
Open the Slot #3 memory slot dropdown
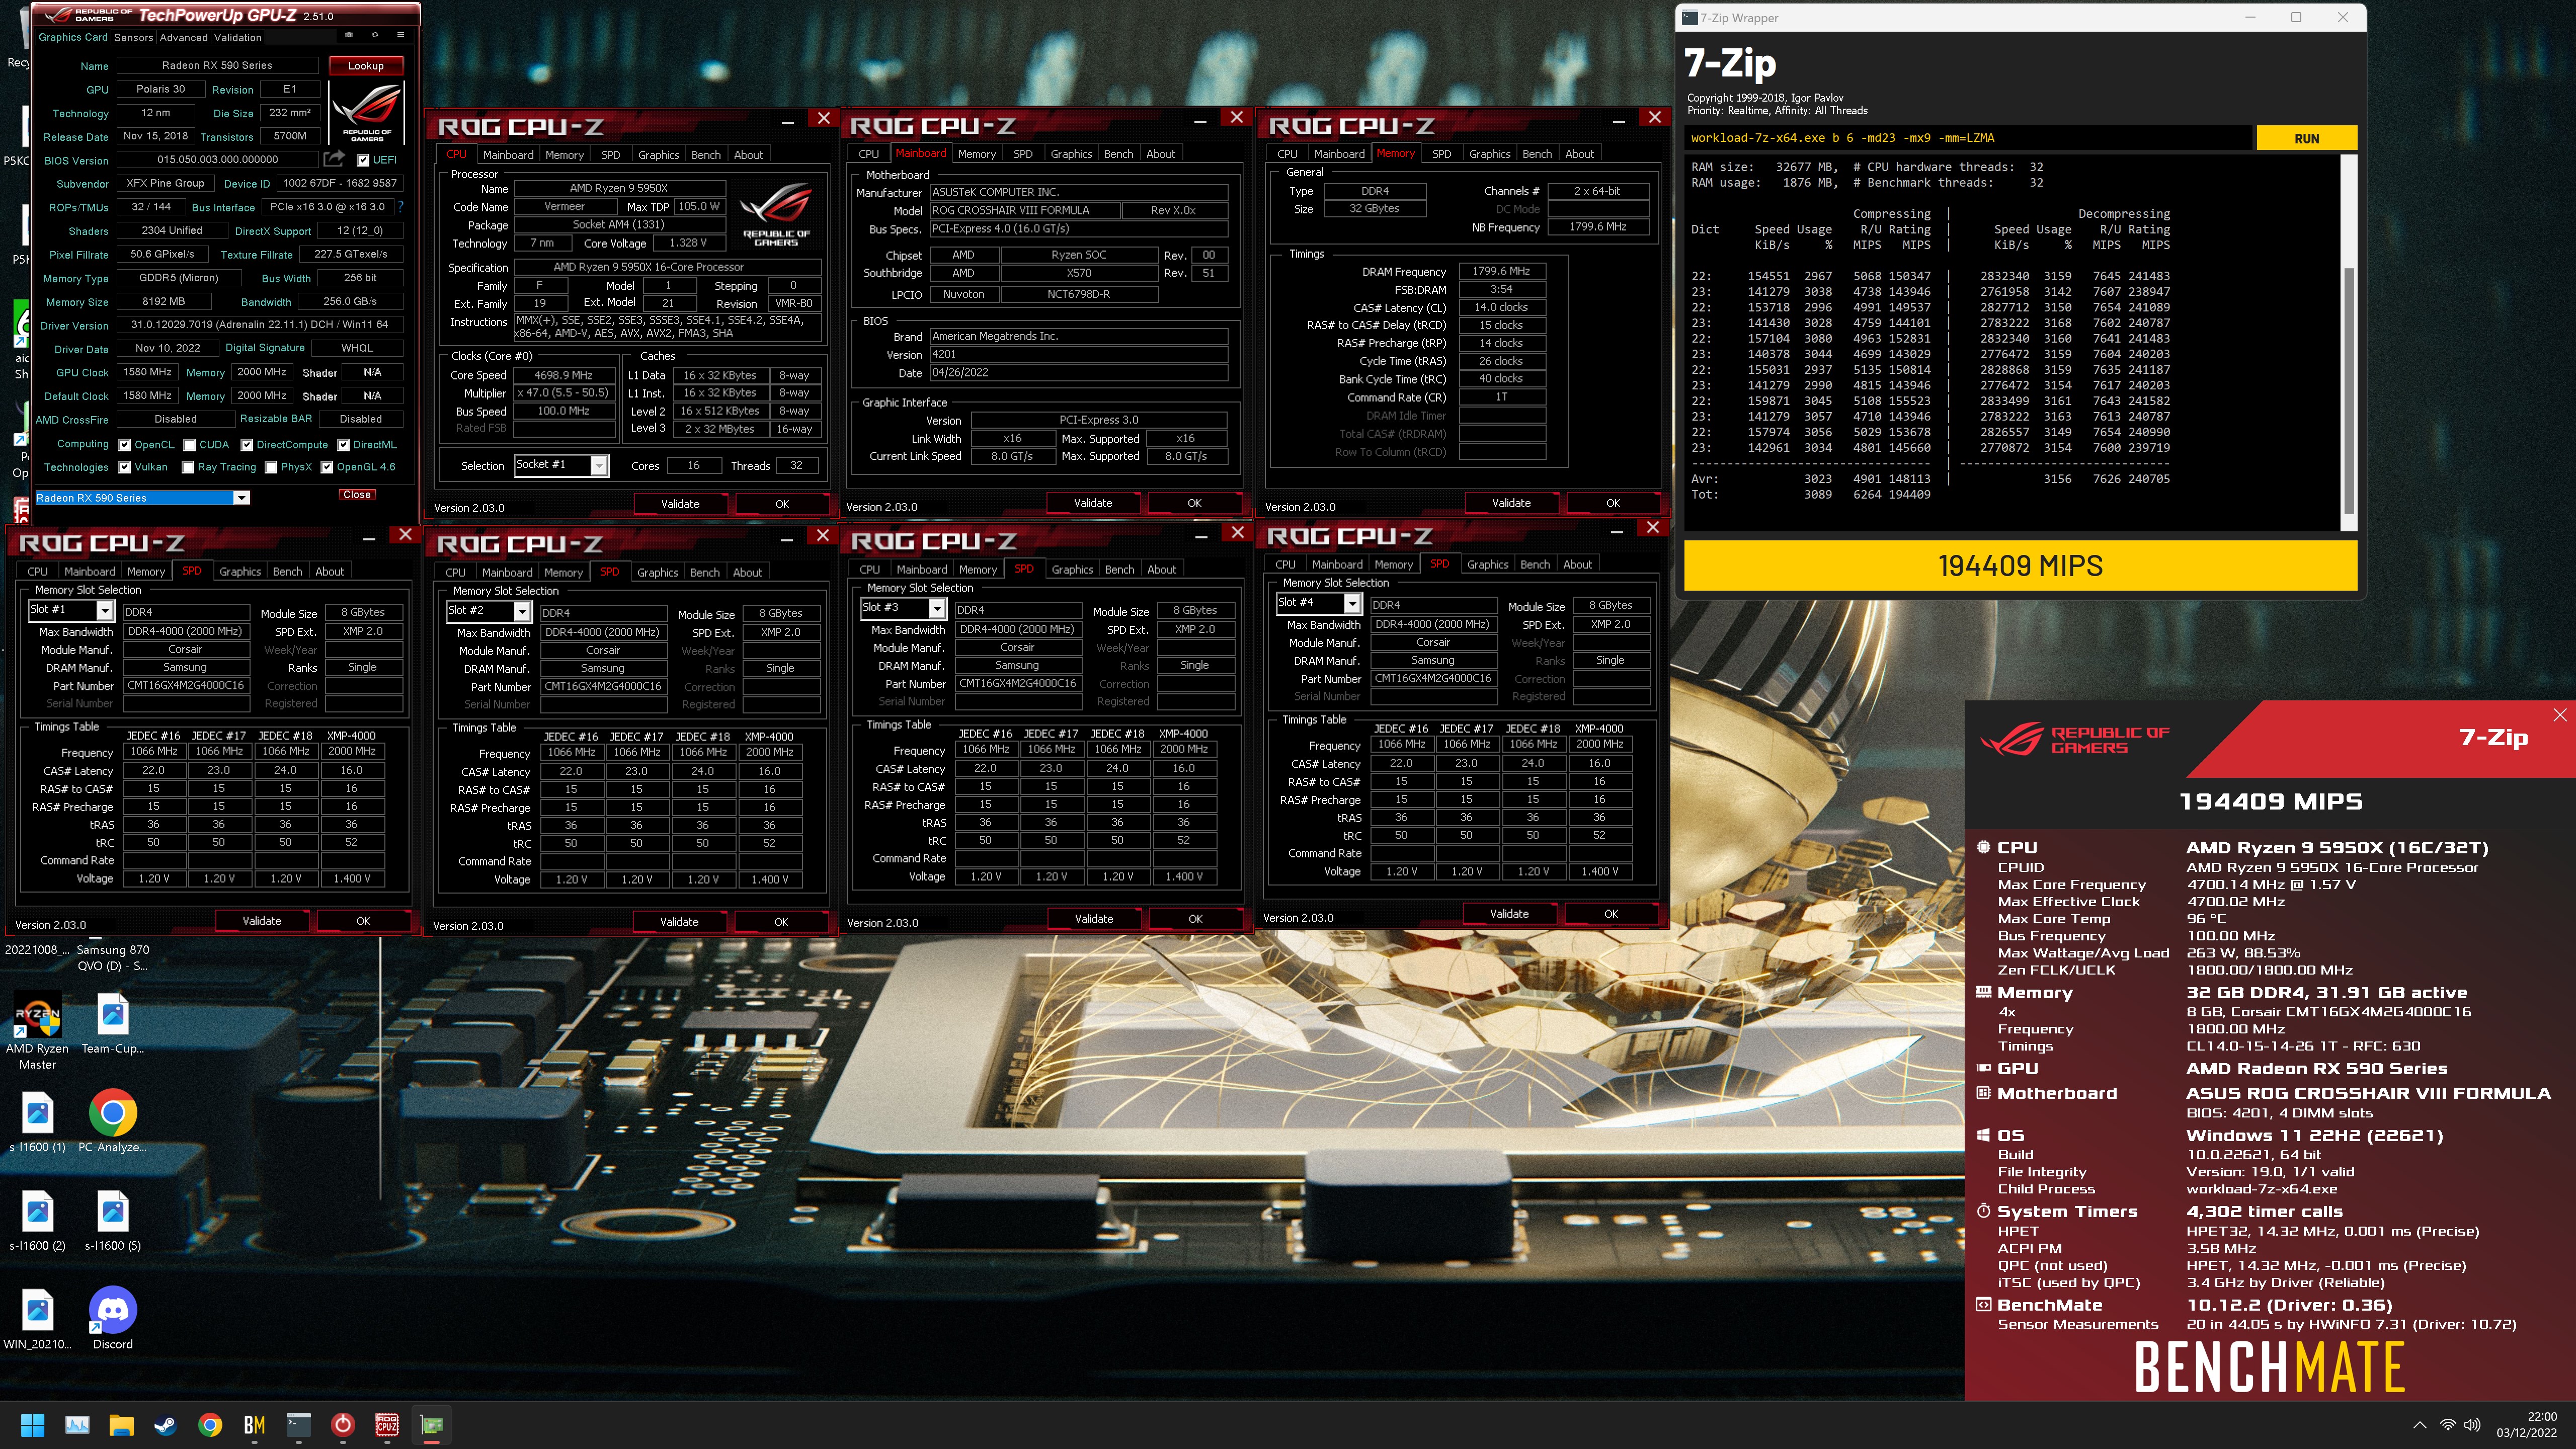pyautogui.click(x=903, y=608)
